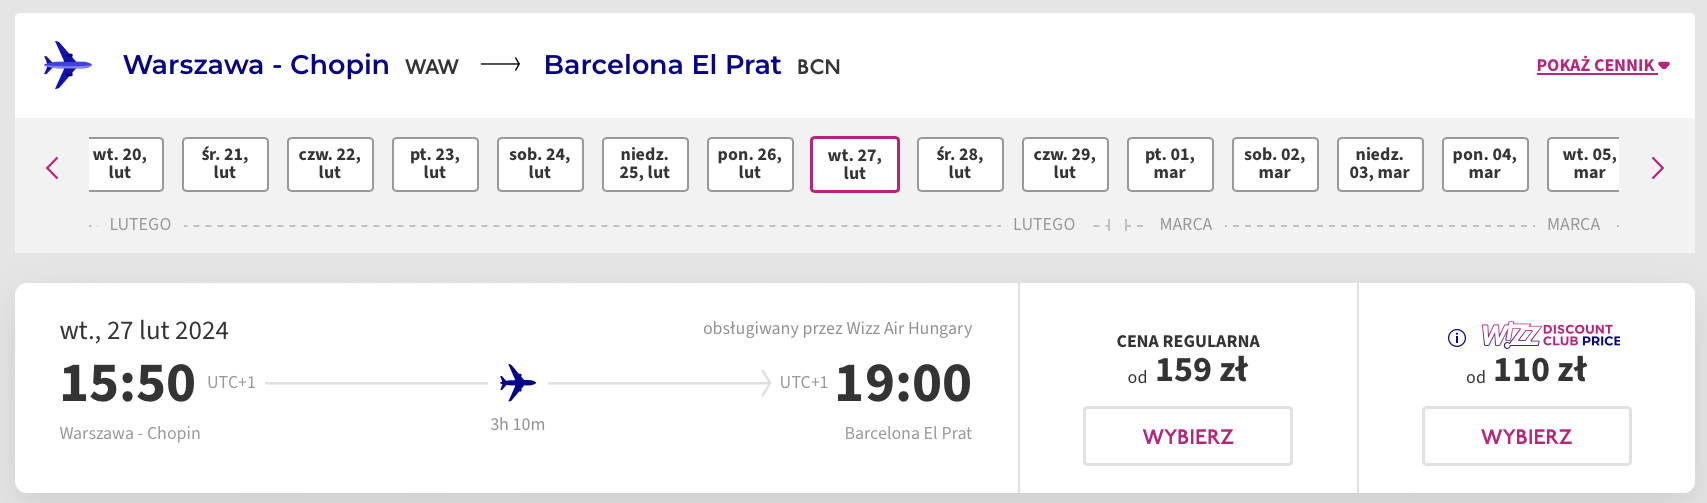1707x503 pixels.
Task: Click the info icon next to Wizz Discount Club
Action: tap(1457, 338)
